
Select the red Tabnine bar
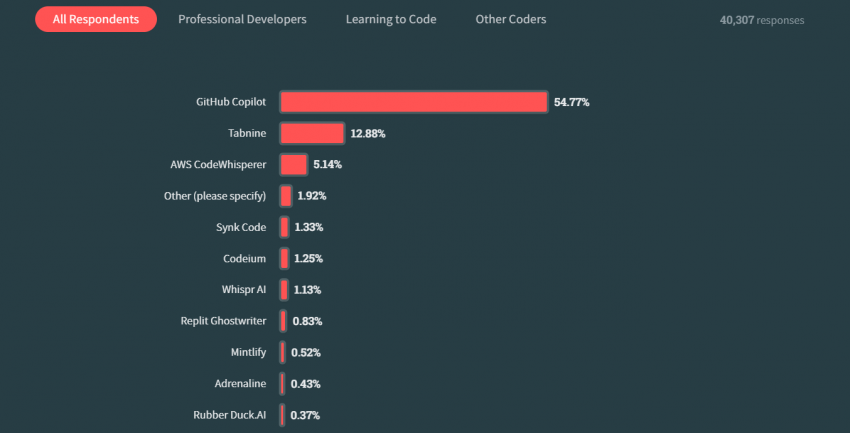click(x=312, y=133)
